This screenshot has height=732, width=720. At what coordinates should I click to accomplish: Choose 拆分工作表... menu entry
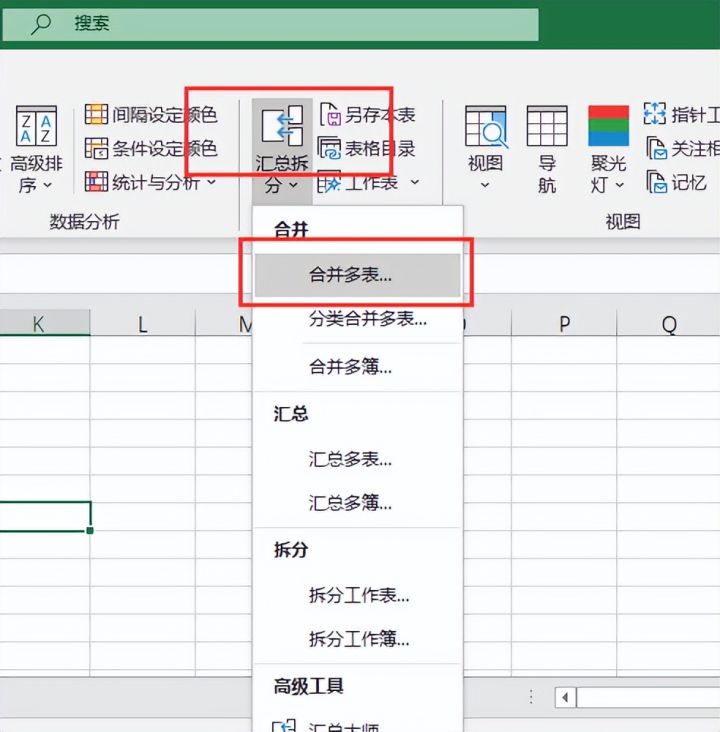pos(358,595)
